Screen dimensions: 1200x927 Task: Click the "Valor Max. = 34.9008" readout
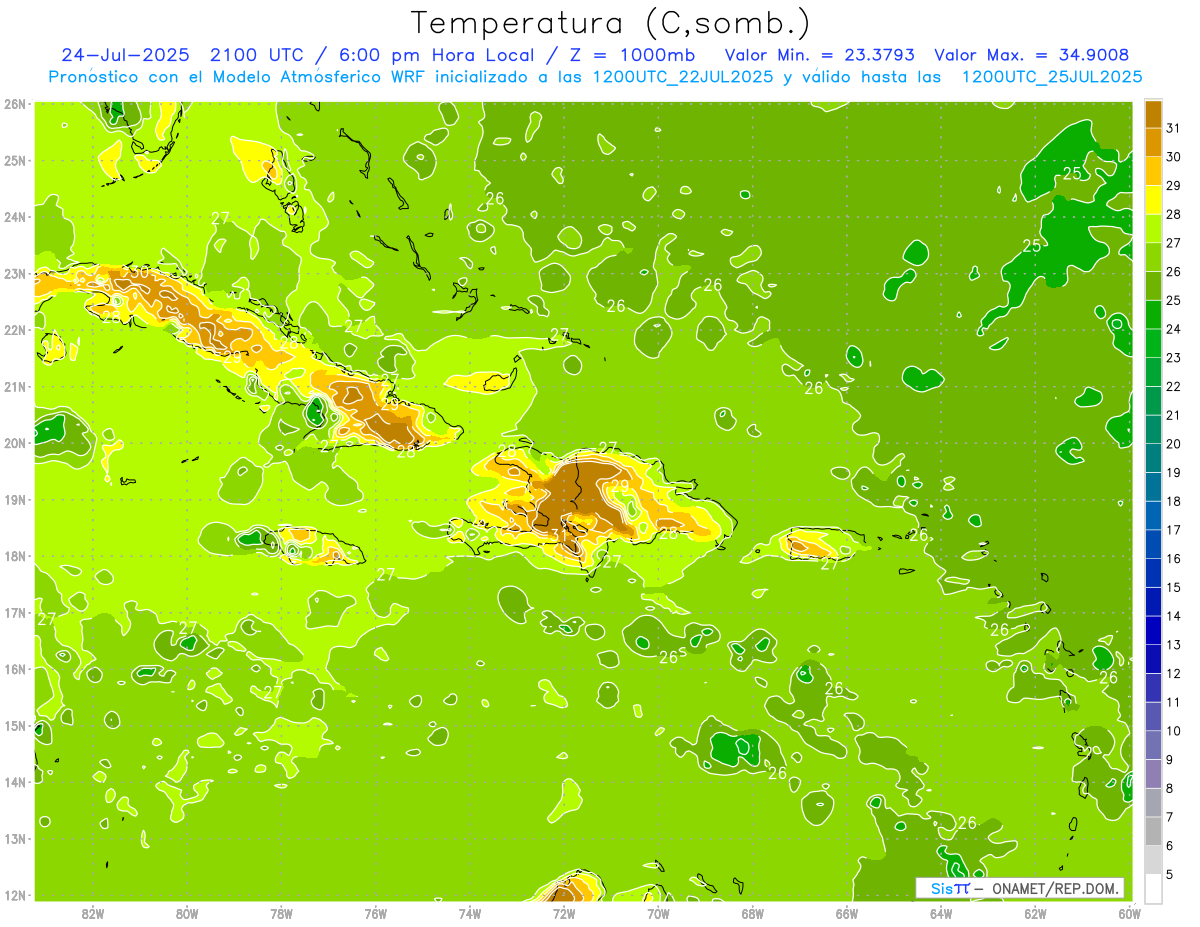pos(1031,54)
